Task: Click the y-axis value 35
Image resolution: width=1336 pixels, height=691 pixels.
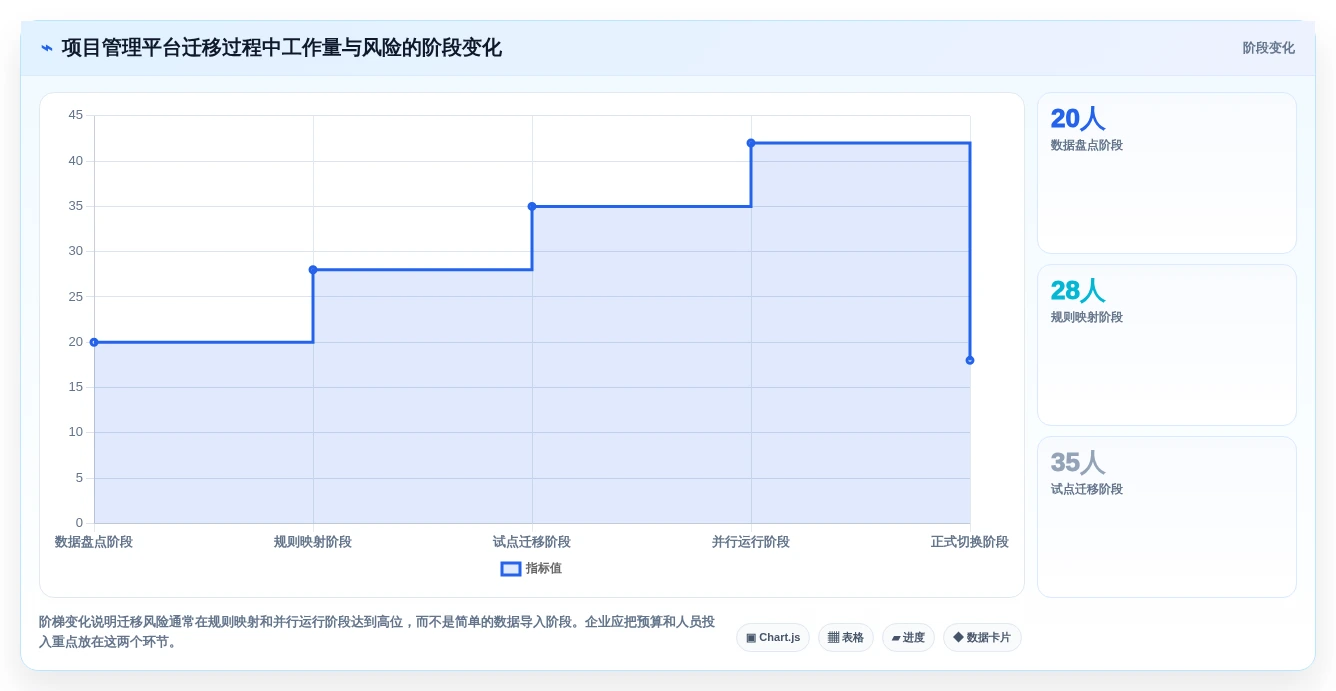Action: 76,206
